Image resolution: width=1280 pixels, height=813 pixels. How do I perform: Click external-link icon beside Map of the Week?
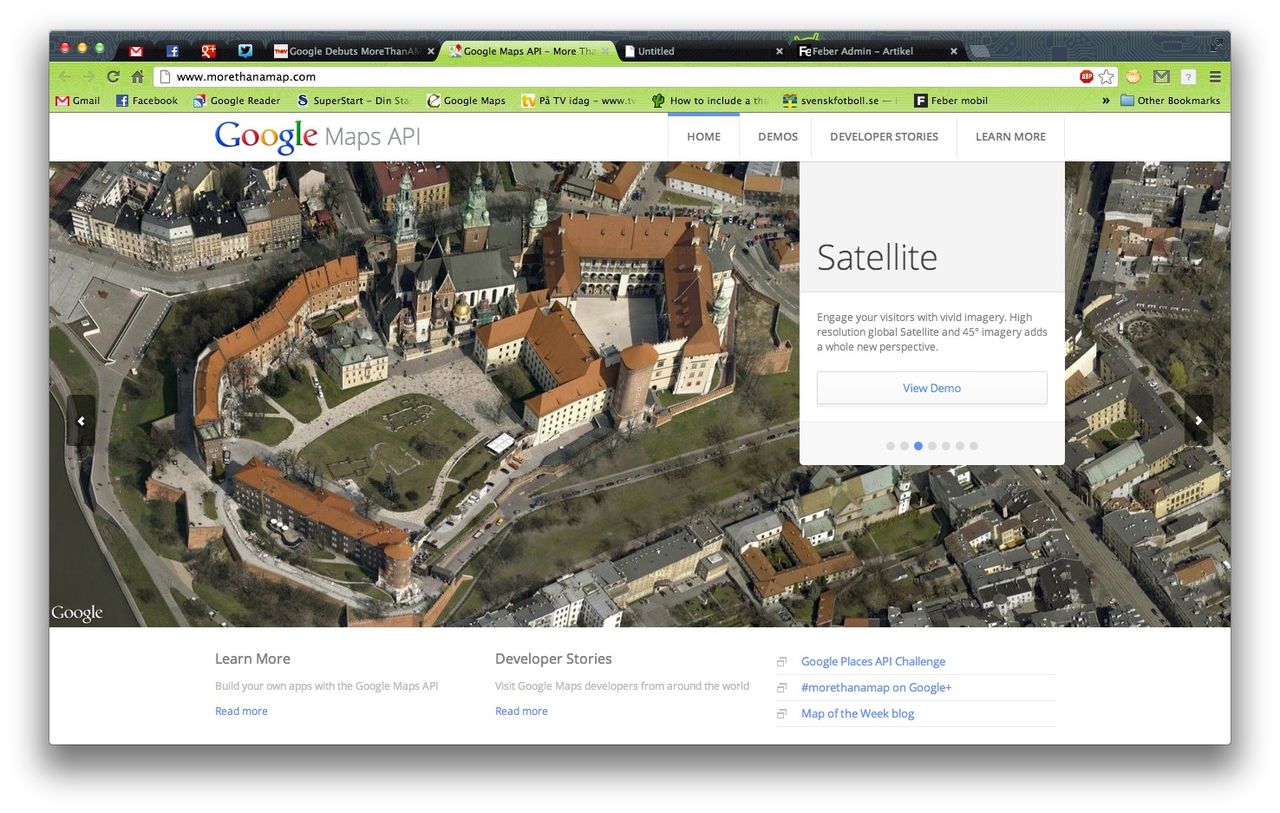pos(782,713)
